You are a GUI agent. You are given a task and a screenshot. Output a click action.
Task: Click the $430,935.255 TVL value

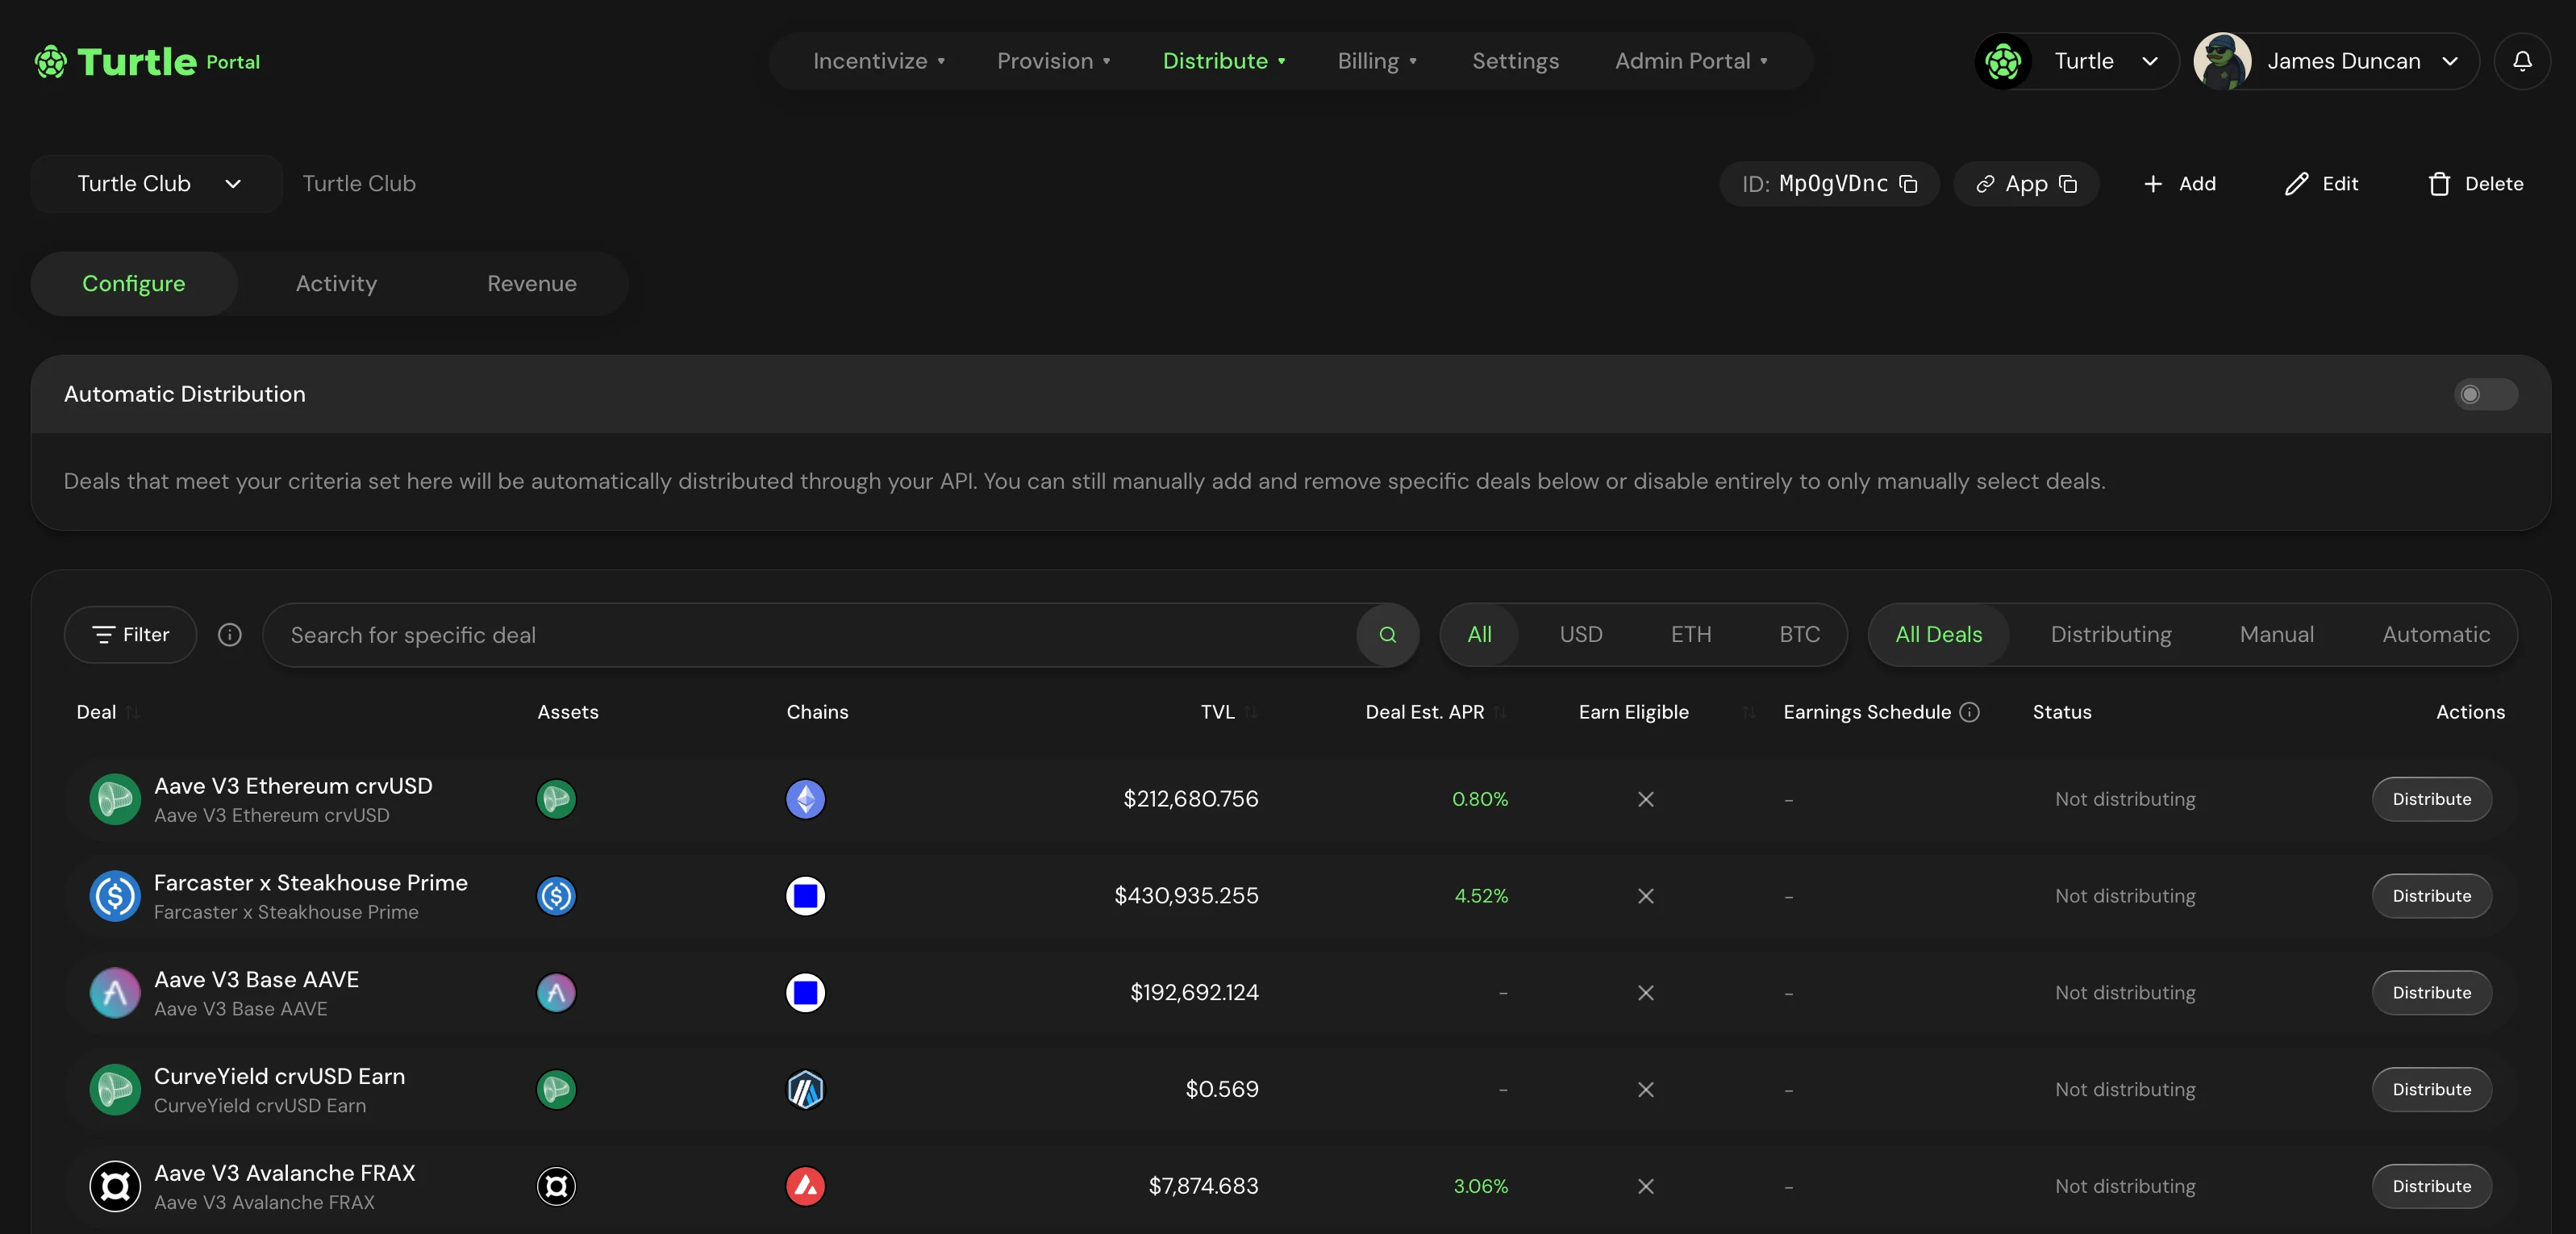coord(1186,896)
